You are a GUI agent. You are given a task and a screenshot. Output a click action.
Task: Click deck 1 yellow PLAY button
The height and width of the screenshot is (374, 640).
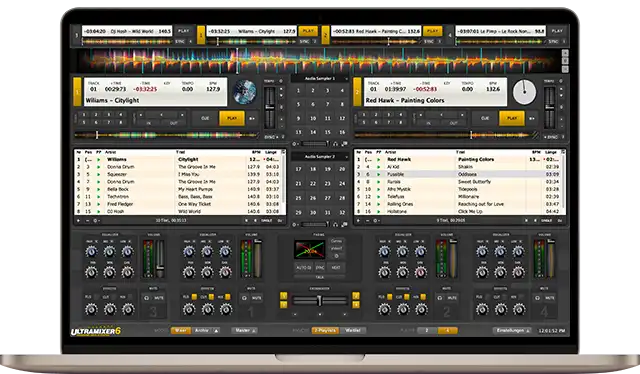(232, 118)
